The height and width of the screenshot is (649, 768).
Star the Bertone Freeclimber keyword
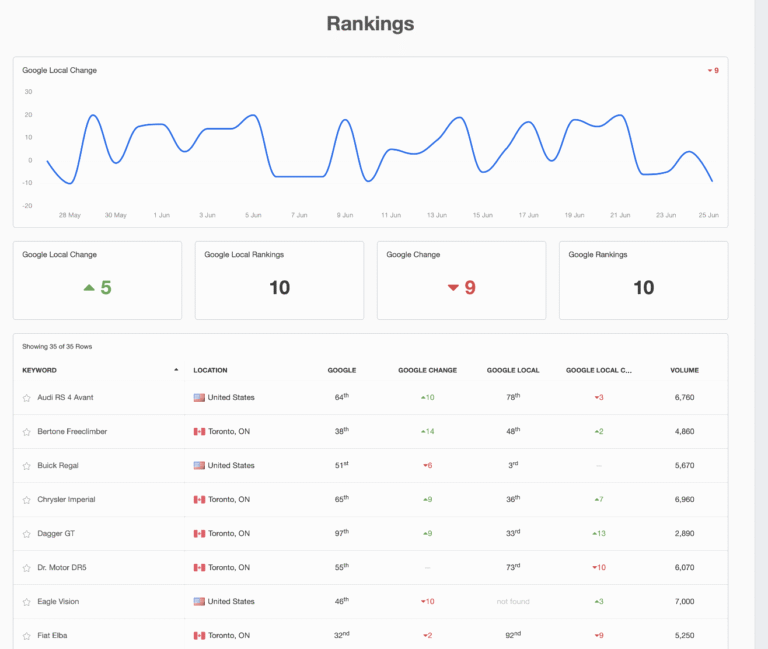(26, 432)
